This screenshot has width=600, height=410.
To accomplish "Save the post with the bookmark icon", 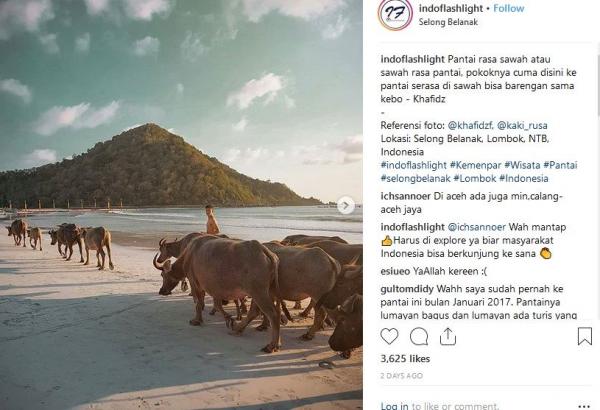I will coord(585,337).
